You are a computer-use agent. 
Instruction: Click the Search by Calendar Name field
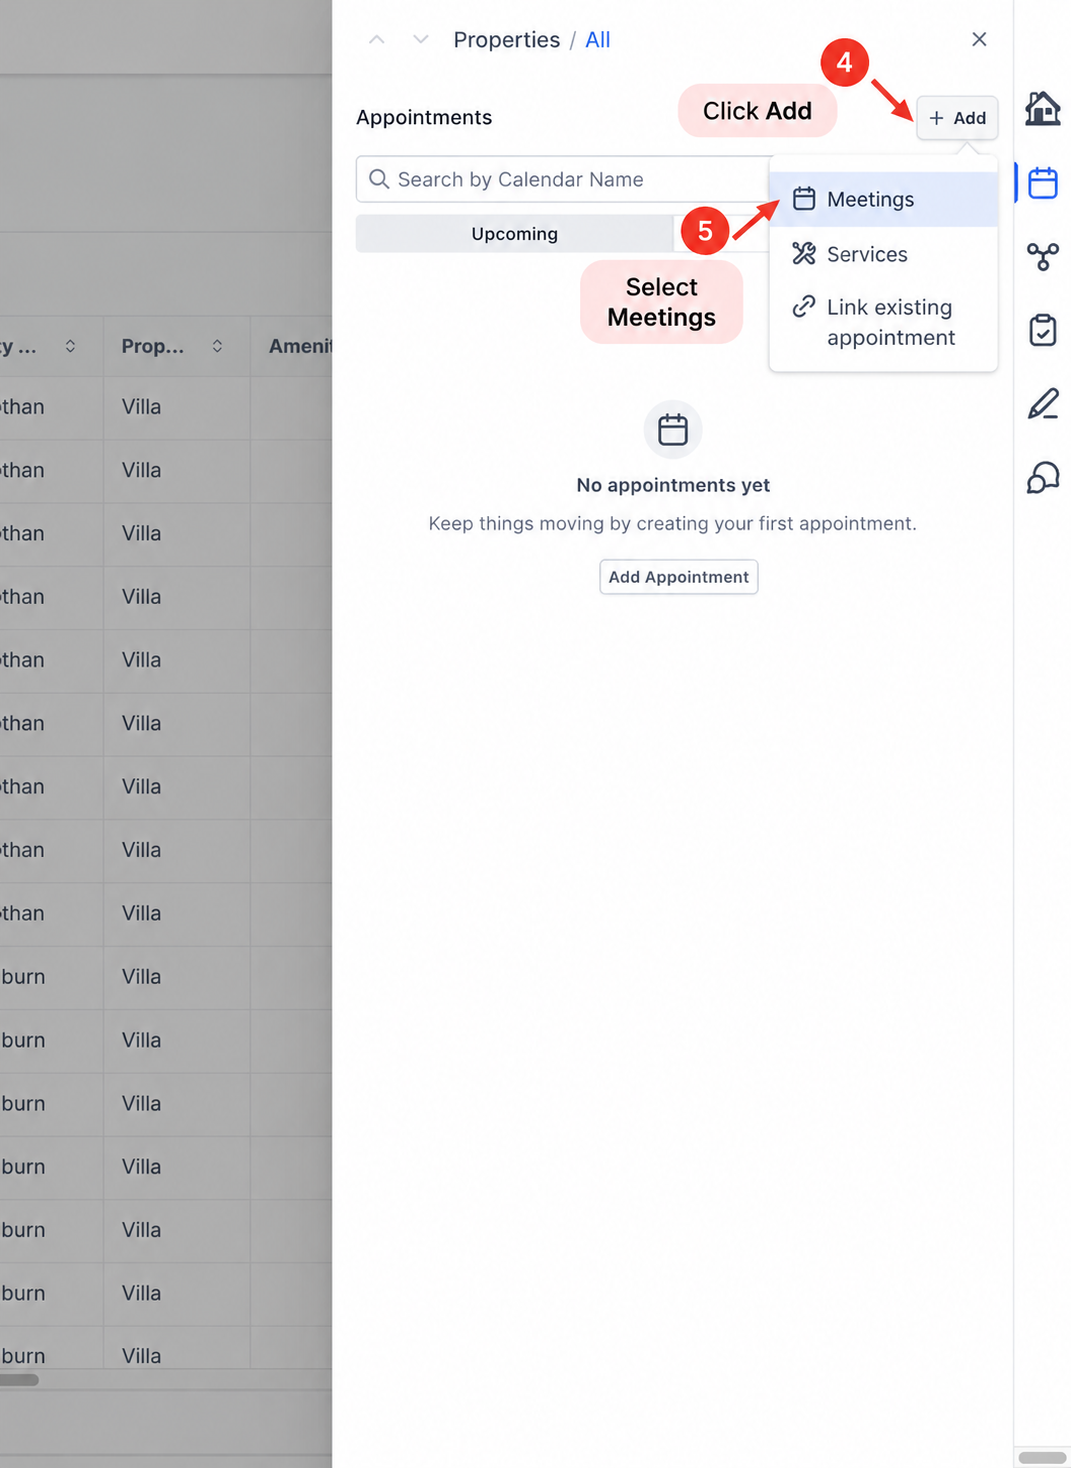point(563,179)
